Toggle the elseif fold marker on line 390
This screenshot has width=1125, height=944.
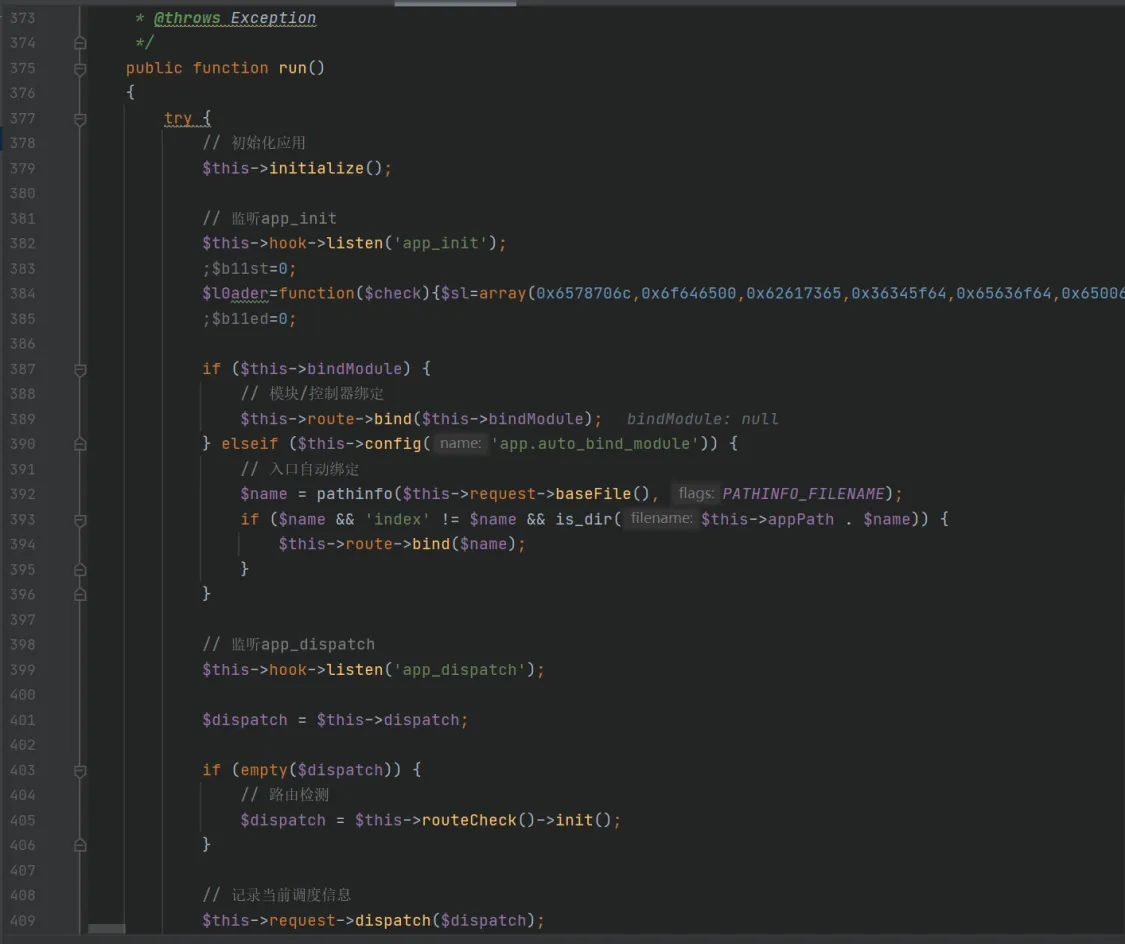tap(80, 444)
